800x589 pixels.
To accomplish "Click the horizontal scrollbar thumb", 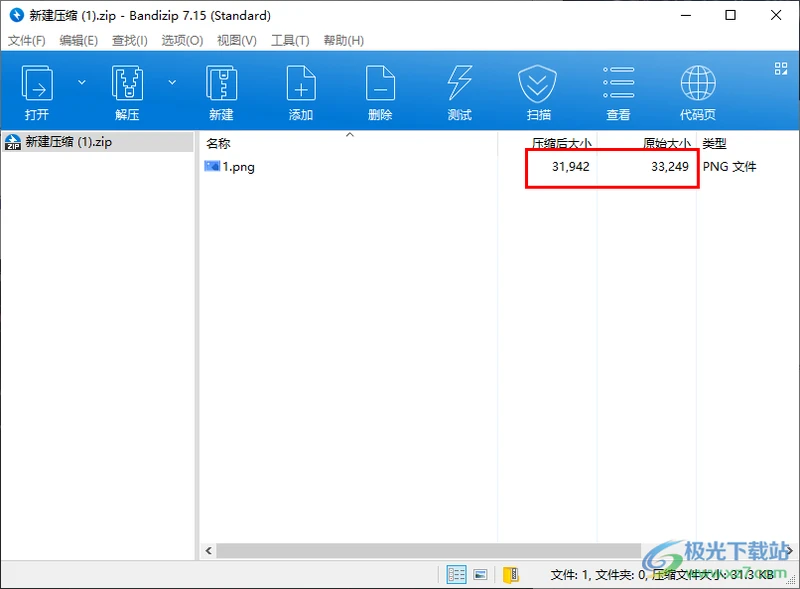I will tap(429, 551).
